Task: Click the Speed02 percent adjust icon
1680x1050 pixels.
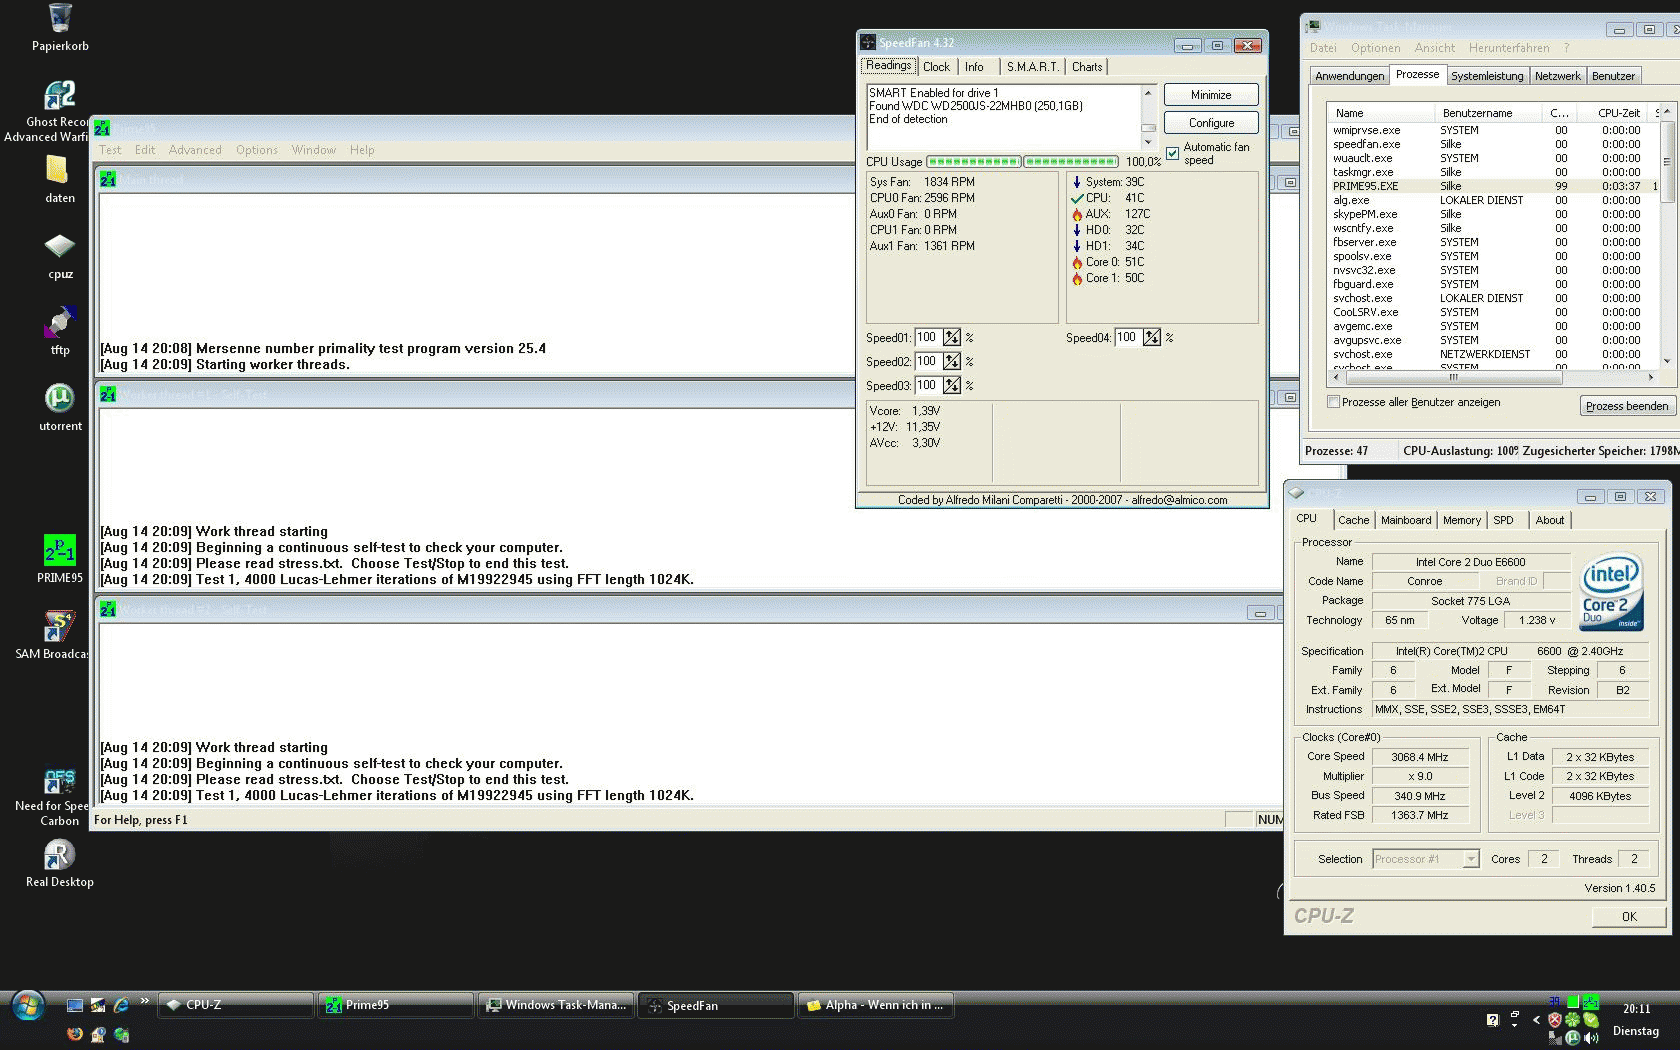Action: click(x=952, y=362)
